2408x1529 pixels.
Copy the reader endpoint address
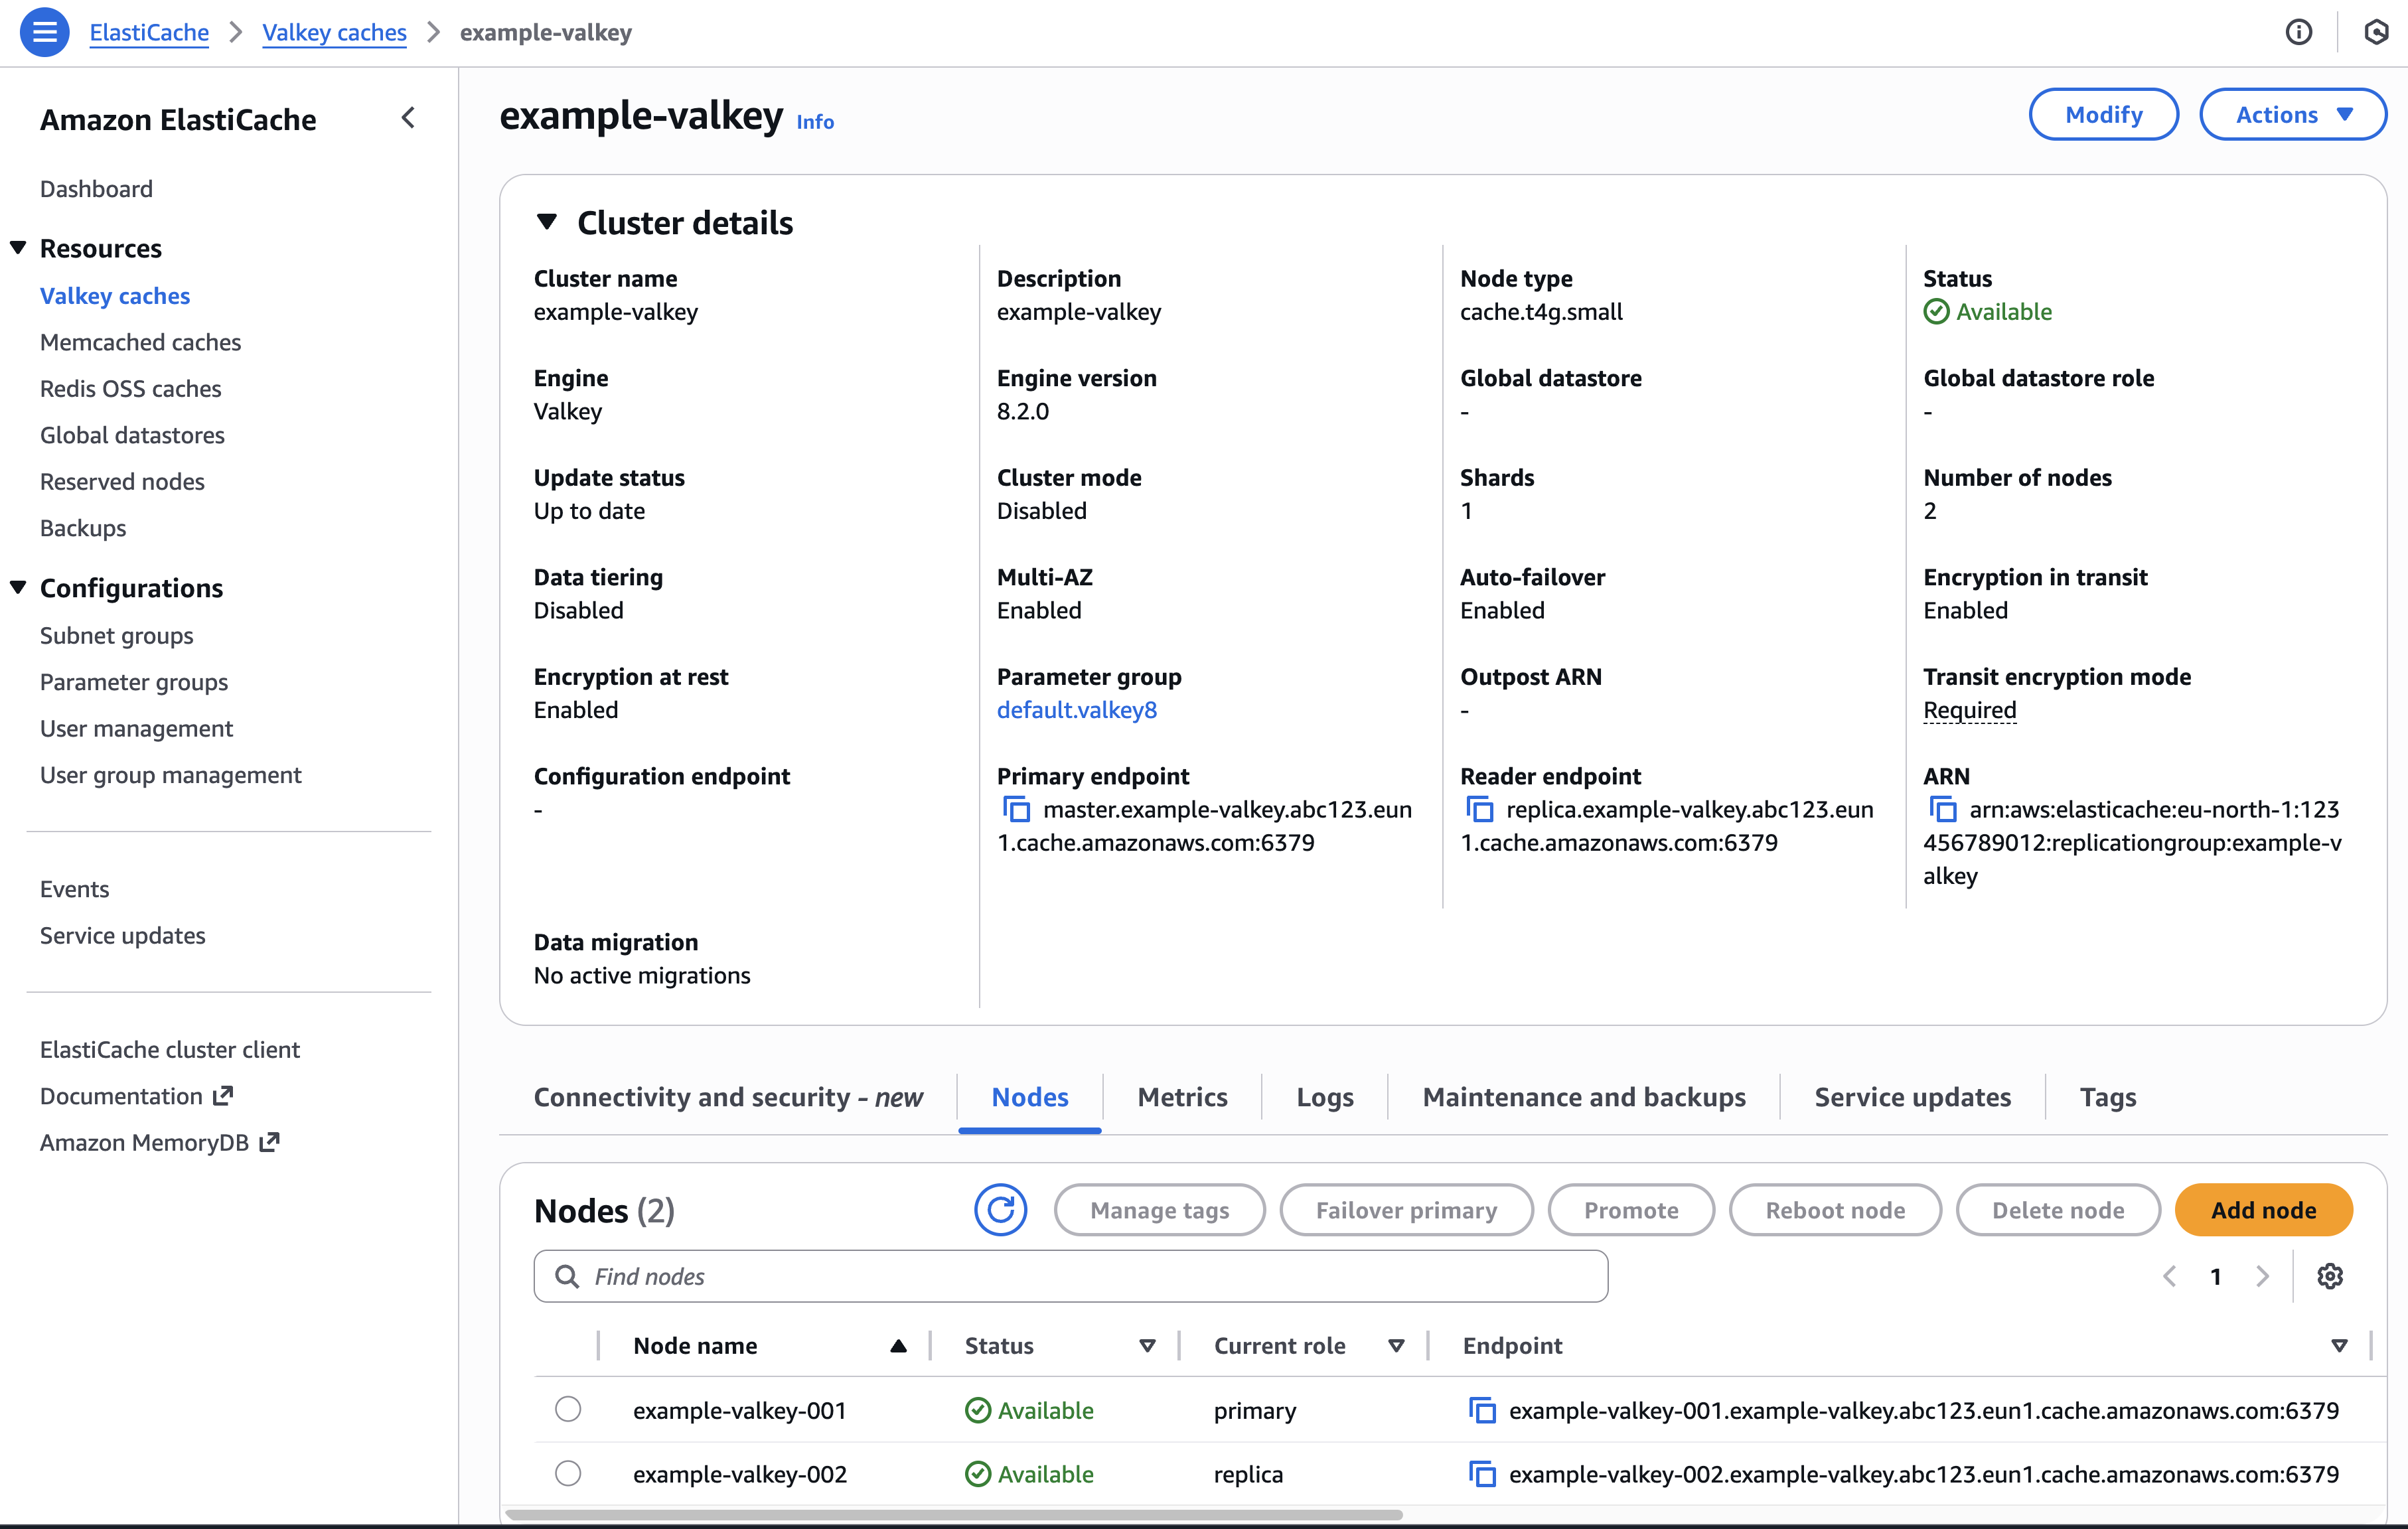(1479, 809)
